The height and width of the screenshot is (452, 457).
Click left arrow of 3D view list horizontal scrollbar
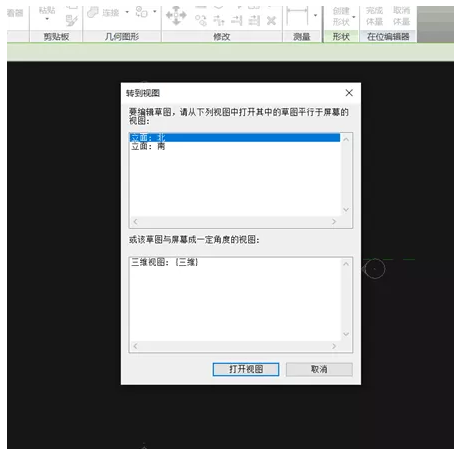pos(135,346)
